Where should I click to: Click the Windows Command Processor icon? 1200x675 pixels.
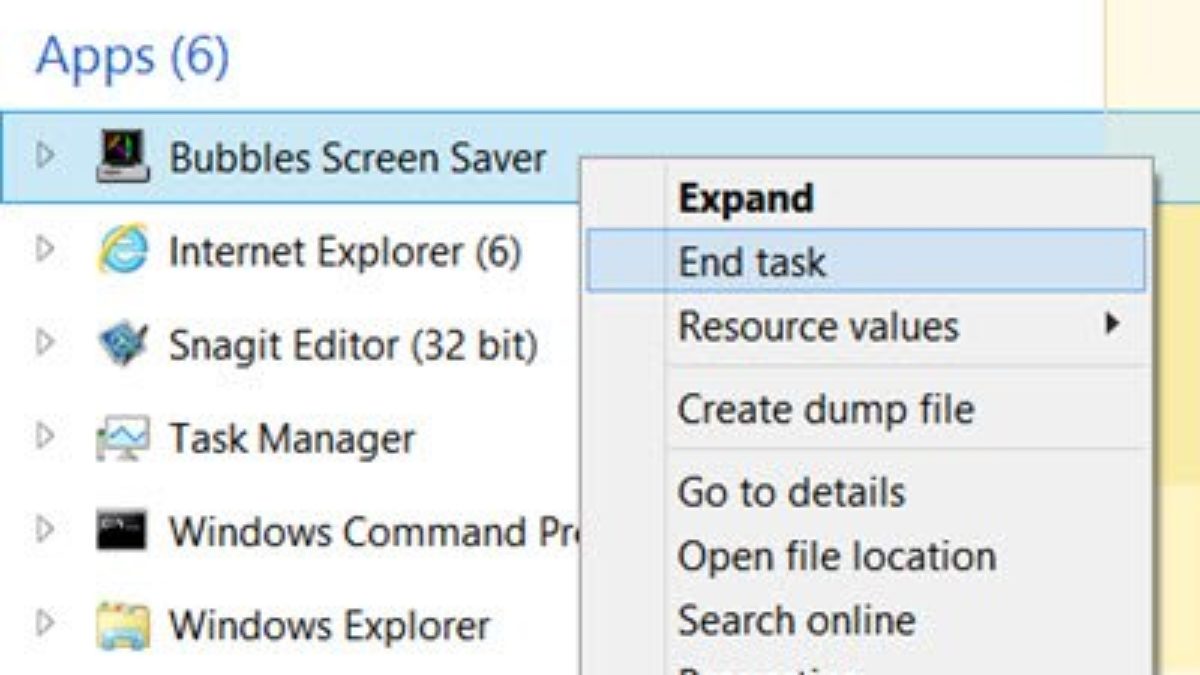tap(123, 531)
